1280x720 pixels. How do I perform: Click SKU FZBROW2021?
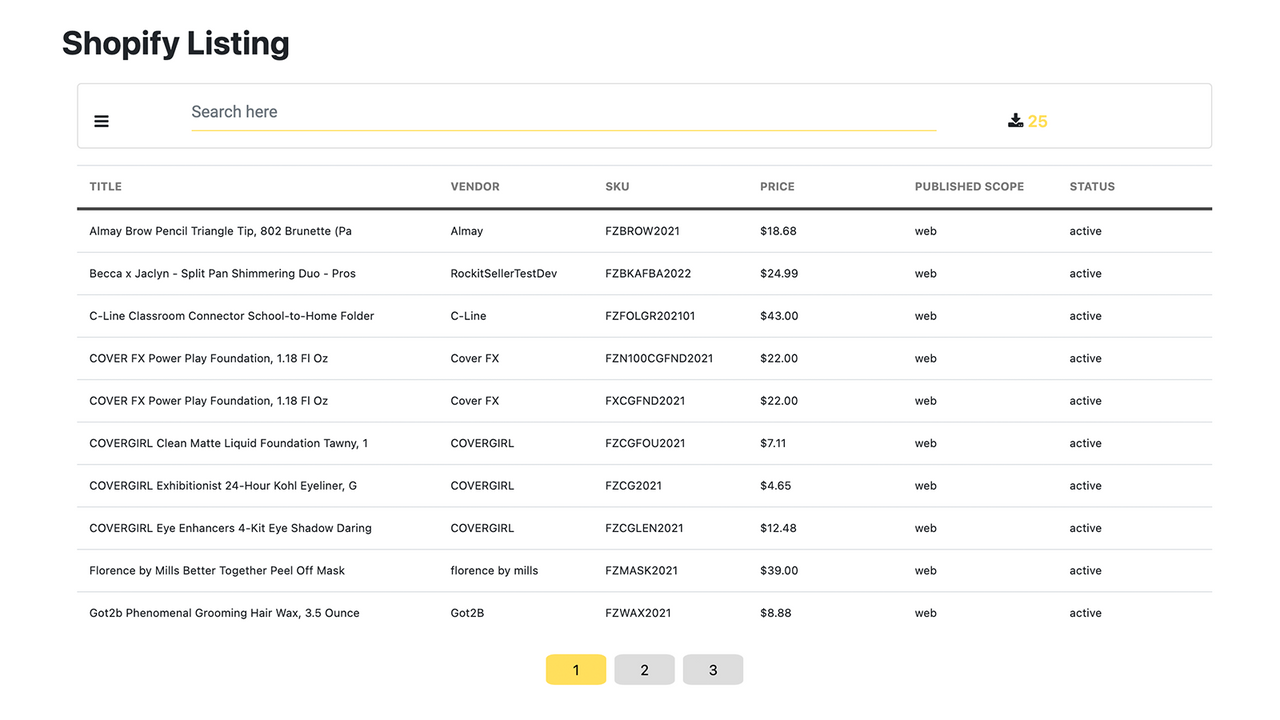pos(642,231)
